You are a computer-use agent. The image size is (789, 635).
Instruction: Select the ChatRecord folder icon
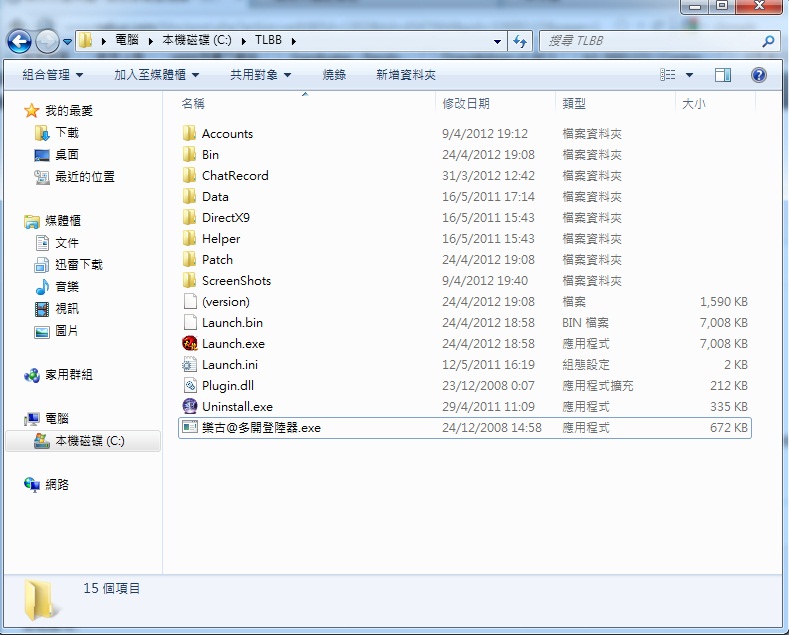[189, 176]
